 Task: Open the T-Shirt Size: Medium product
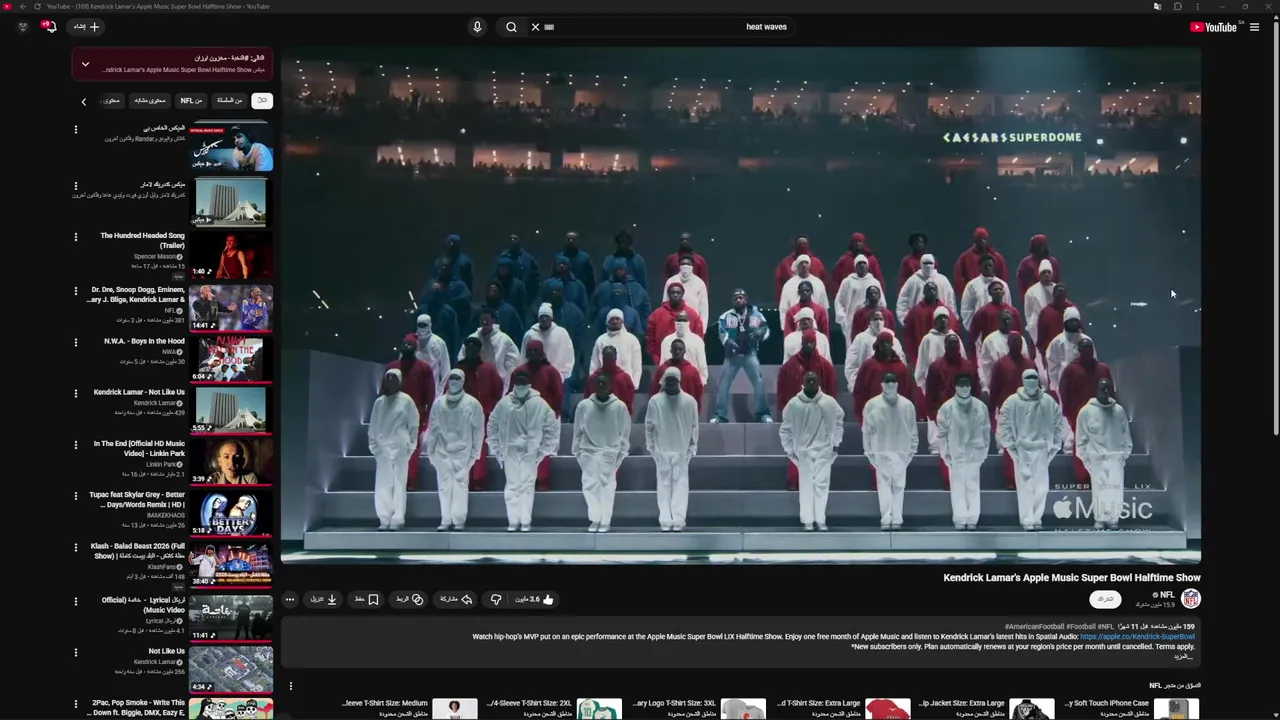[410, 708]
